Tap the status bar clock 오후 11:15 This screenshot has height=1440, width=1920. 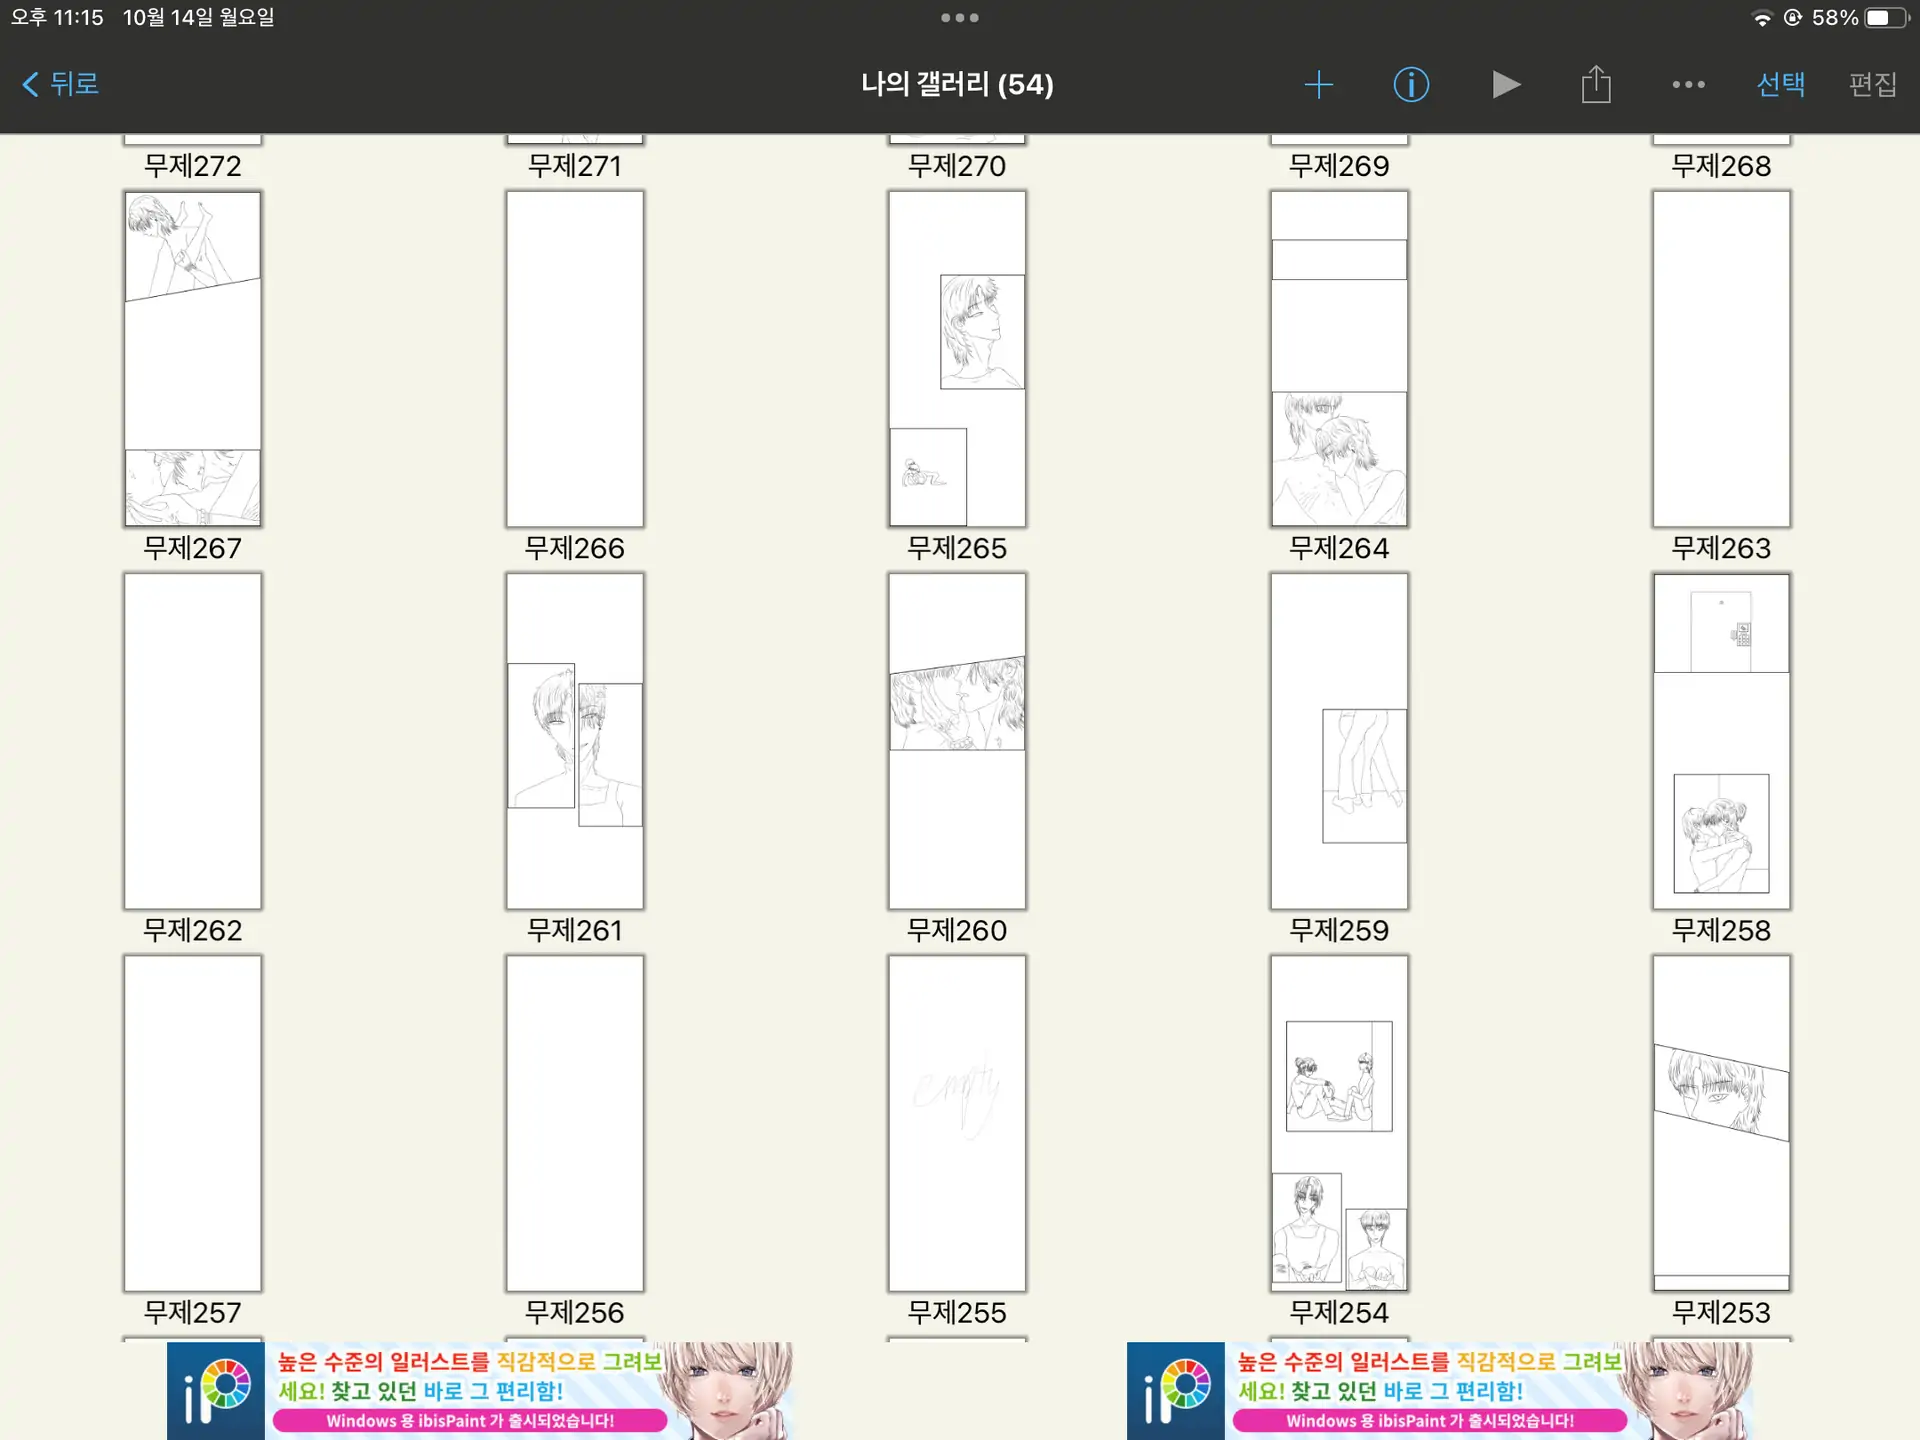click(57, 18)
